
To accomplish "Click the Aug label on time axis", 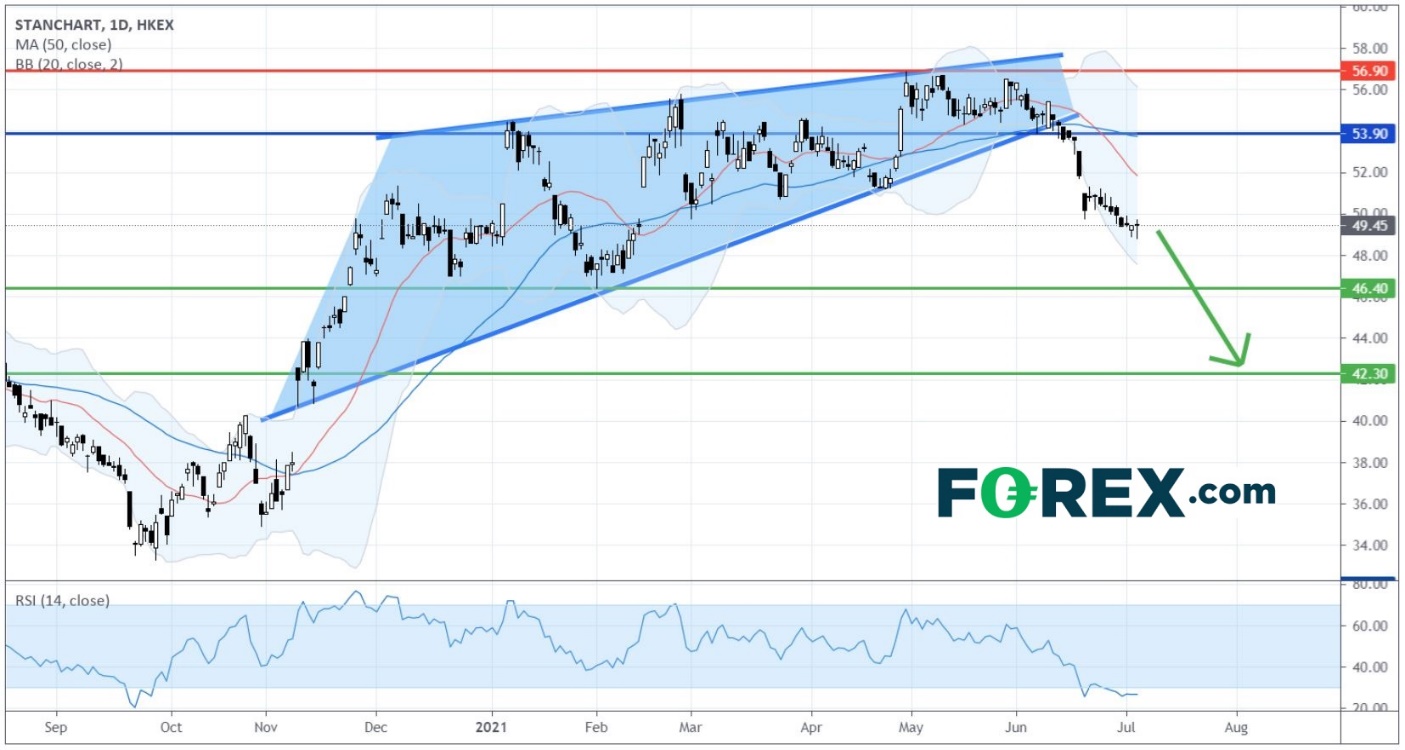I will pos(1237,726).
